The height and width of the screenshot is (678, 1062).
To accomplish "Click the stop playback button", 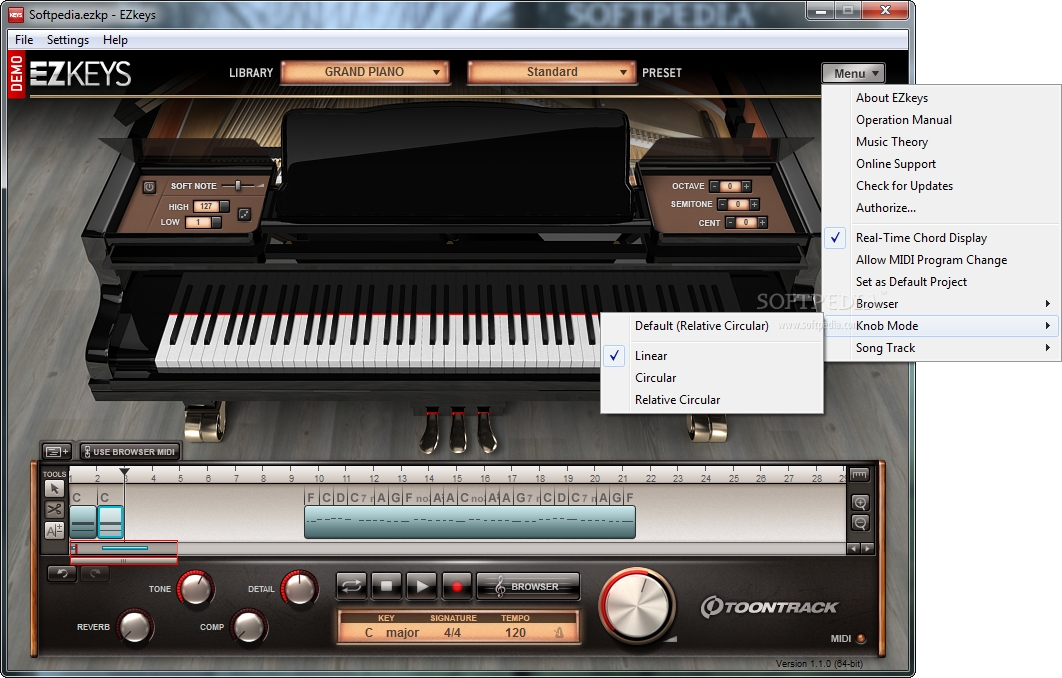I will [386, 586].
